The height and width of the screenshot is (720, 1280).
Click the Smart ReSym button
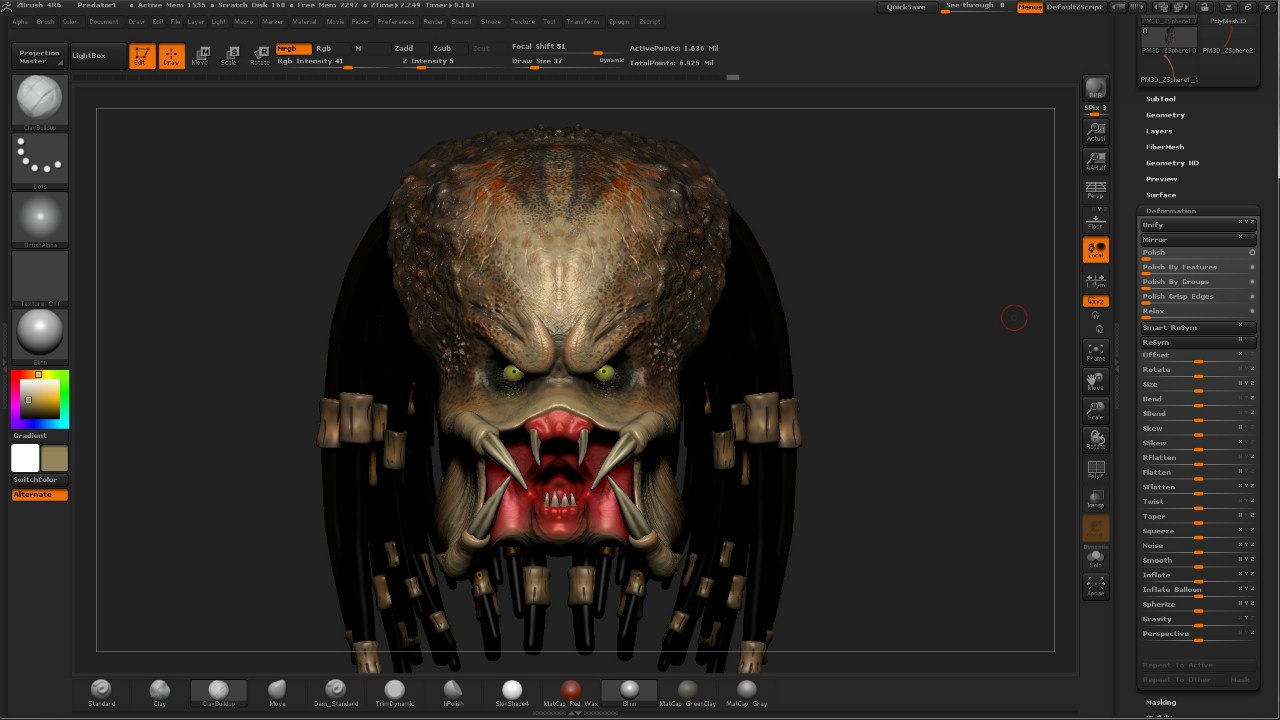point(1198,328)
